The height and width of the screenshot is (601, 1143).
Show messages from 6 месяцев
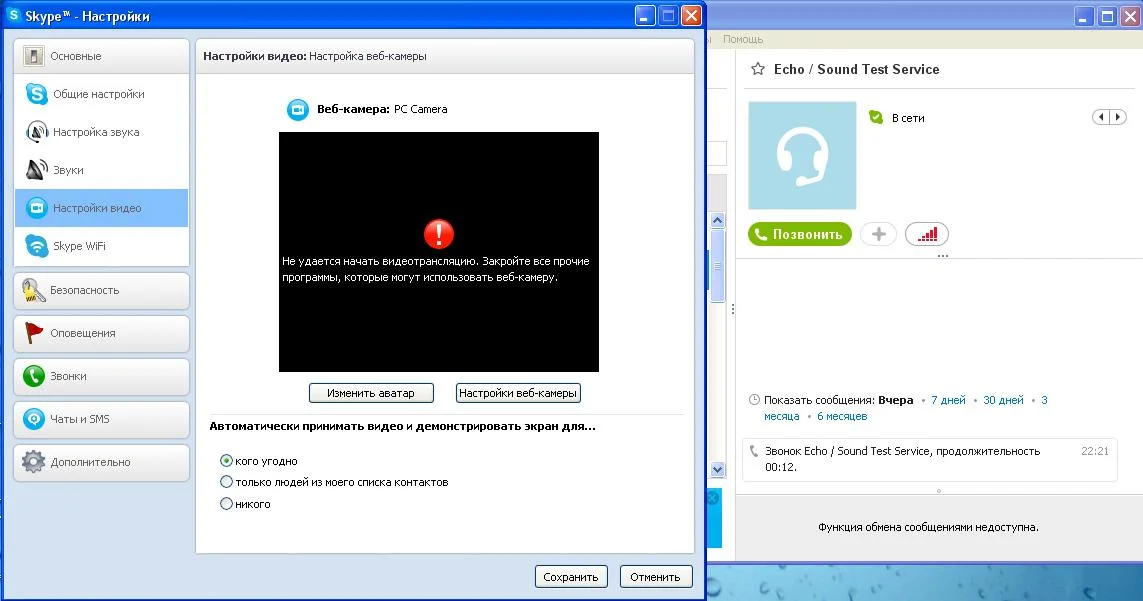pyautogui.click(x=842, y=416)
